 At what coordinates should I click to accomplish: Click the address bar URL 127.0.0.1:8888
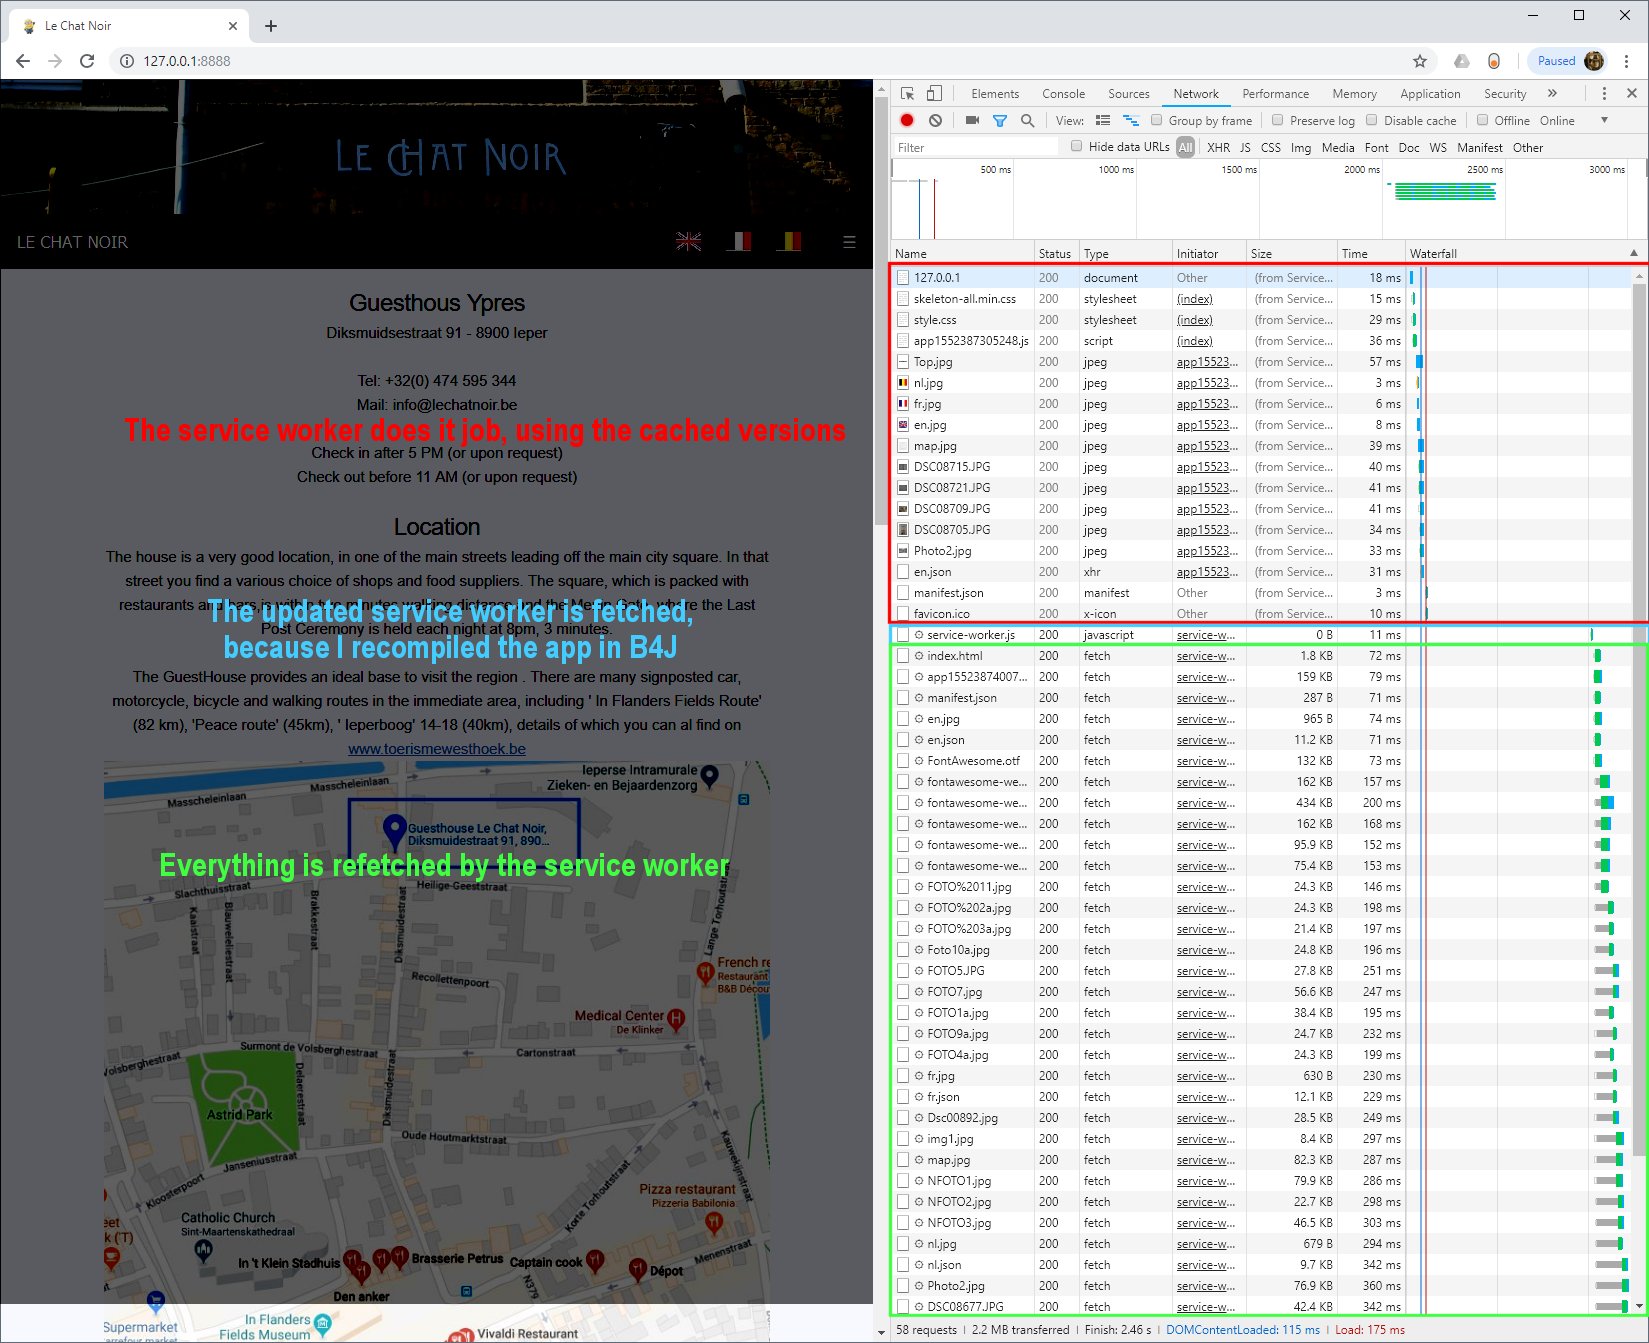point(186,61)
